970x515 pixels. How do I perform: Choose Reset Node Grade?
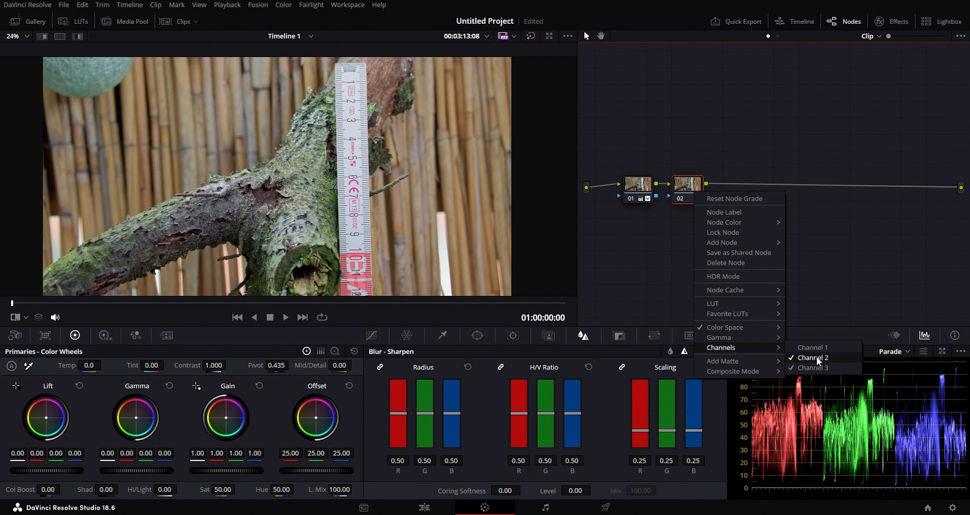[x=734, y=199]
